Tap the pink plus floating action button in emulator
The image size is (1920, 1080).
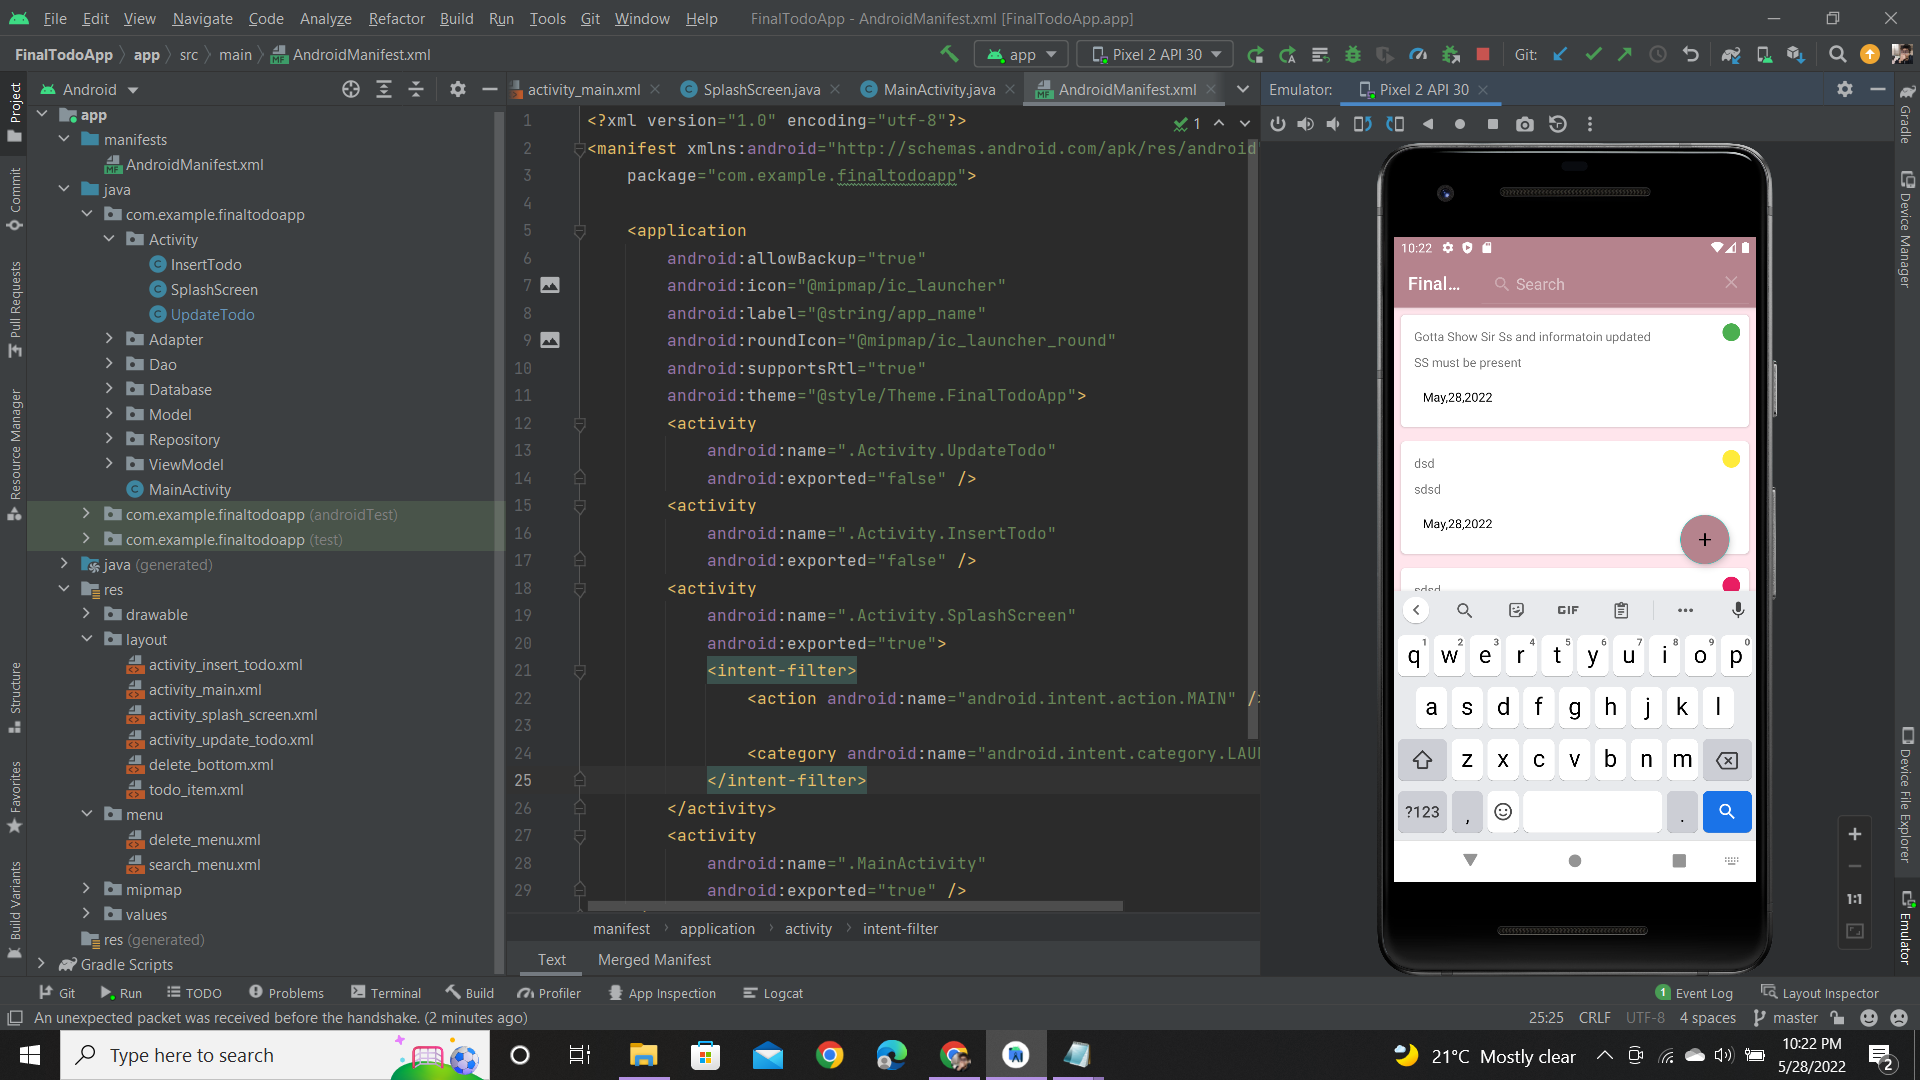1704,540
